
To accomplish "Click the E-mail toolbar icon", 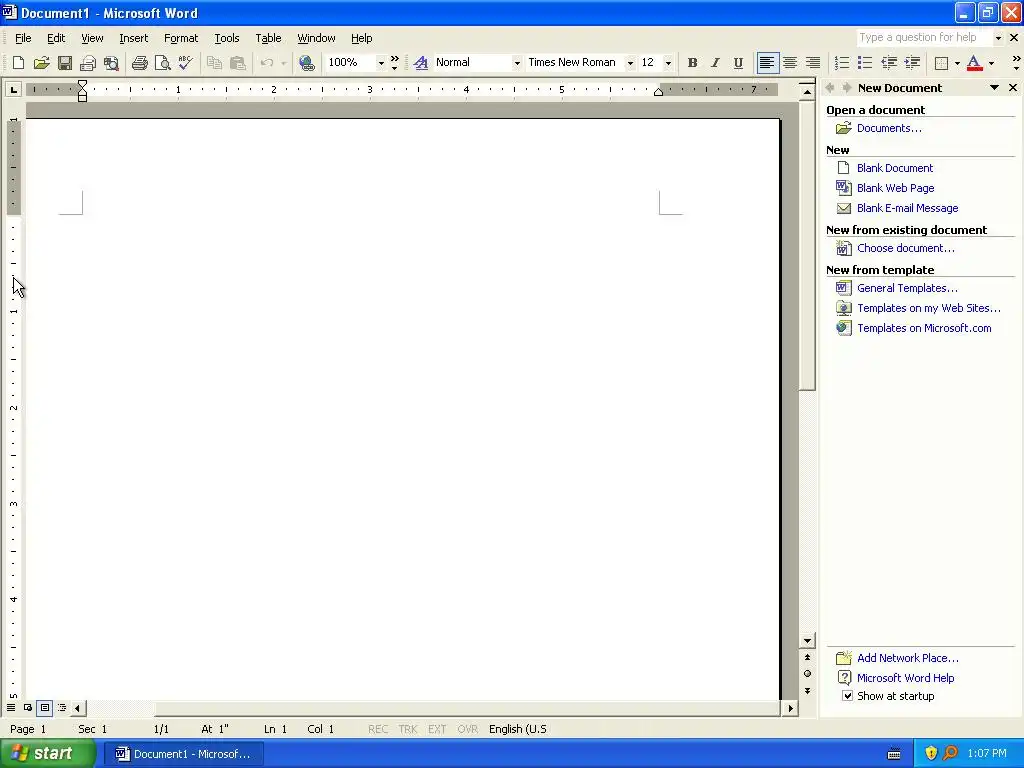I will click(88, 63).
